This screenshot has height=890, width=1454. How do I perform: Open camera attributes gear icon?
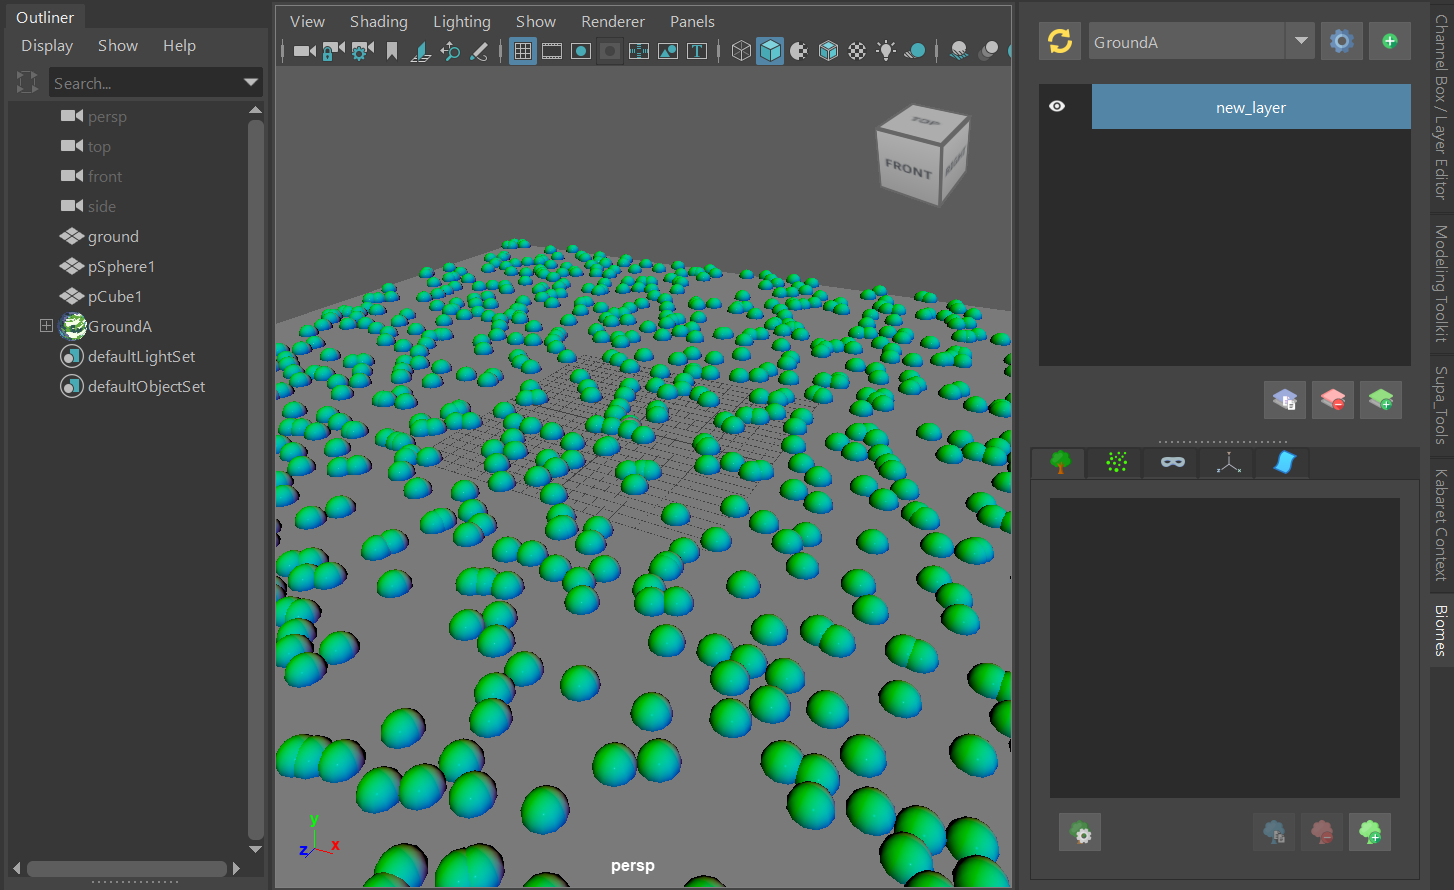click(x=362, y=51)
